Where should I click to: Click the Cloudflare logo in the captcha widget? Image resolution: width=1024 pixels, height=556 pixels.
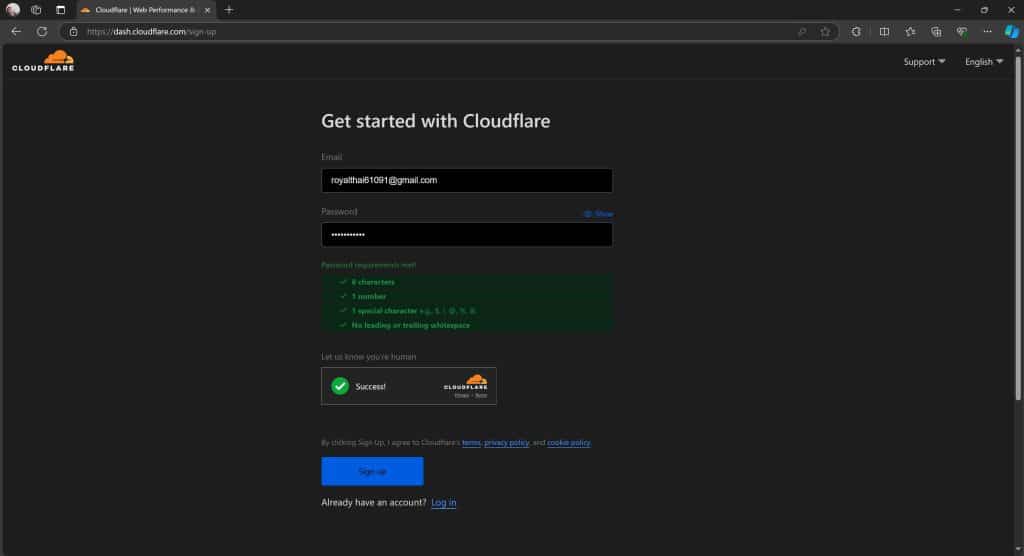pyautogui.click(x=466, y=382)
